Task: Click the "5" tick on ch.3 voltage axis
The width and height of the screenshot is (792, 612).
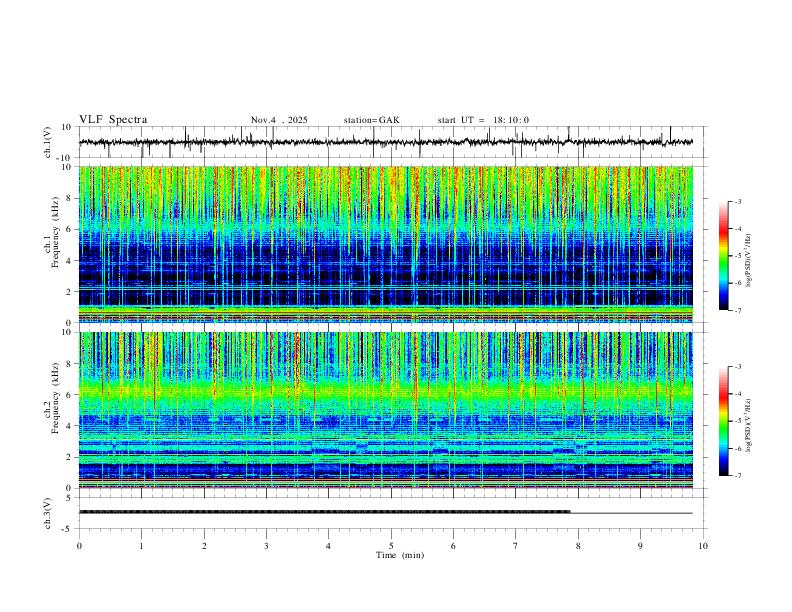Action: click(x=70, y=498)
